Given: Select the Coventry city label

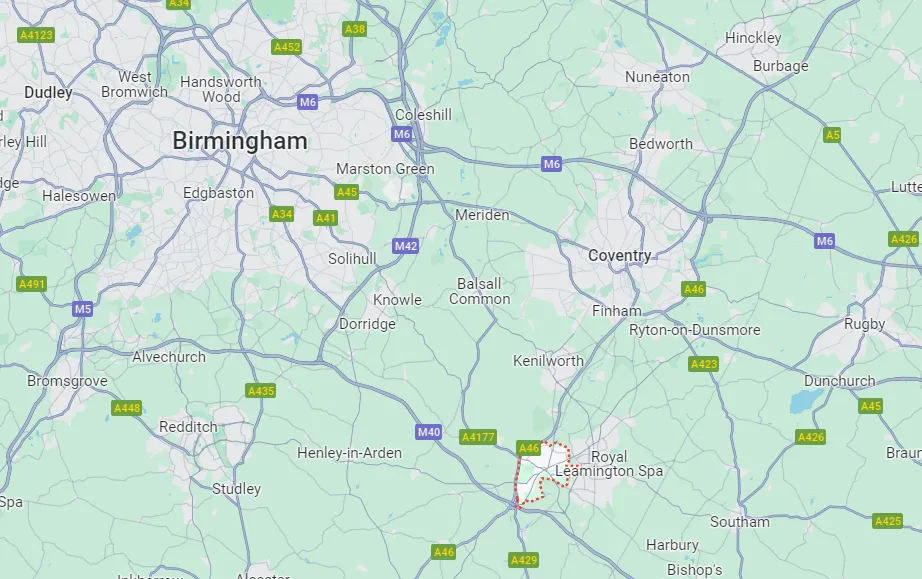Looking at the screenshot, I should (620, 256).
